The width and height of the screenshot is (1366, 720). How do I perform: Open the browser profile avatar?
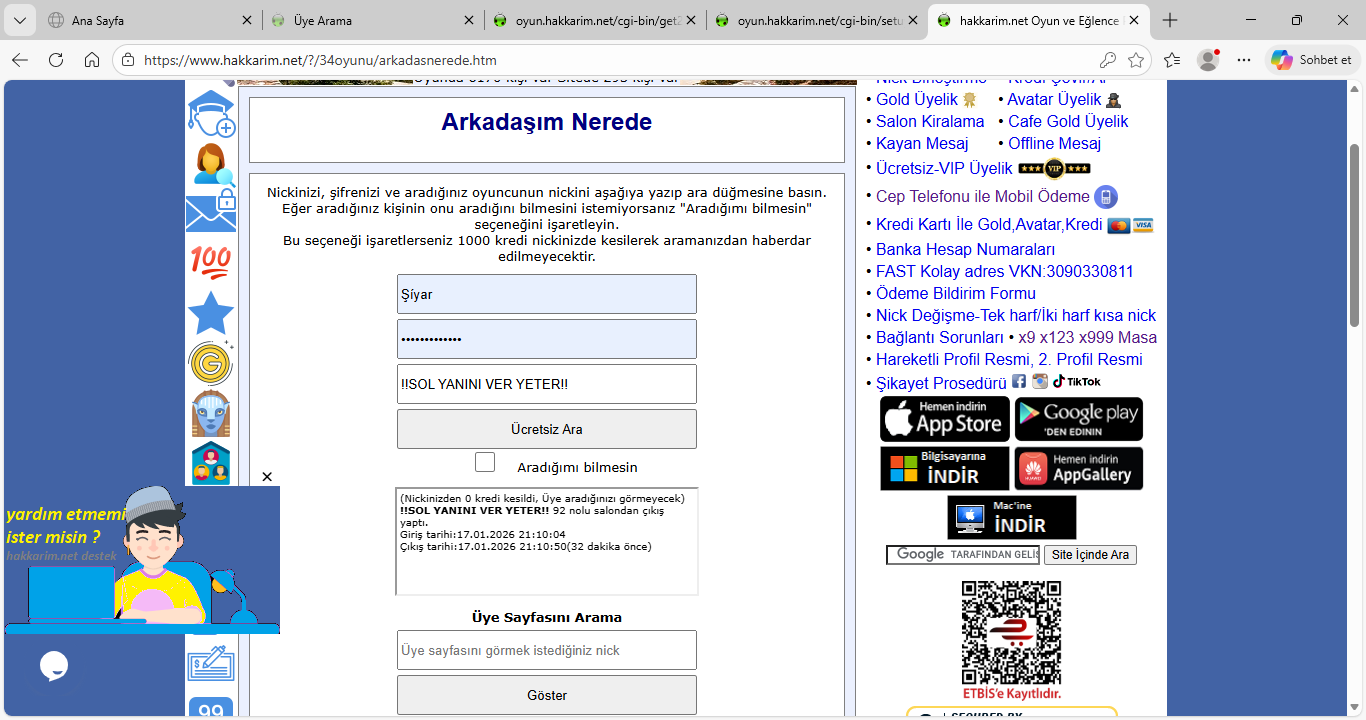pyautogui.click(x=1209, y=60)
